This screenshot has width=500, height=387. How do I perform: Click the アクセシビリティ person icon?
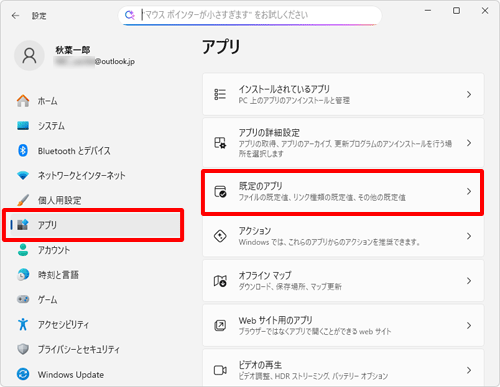[x=23, y=324]
